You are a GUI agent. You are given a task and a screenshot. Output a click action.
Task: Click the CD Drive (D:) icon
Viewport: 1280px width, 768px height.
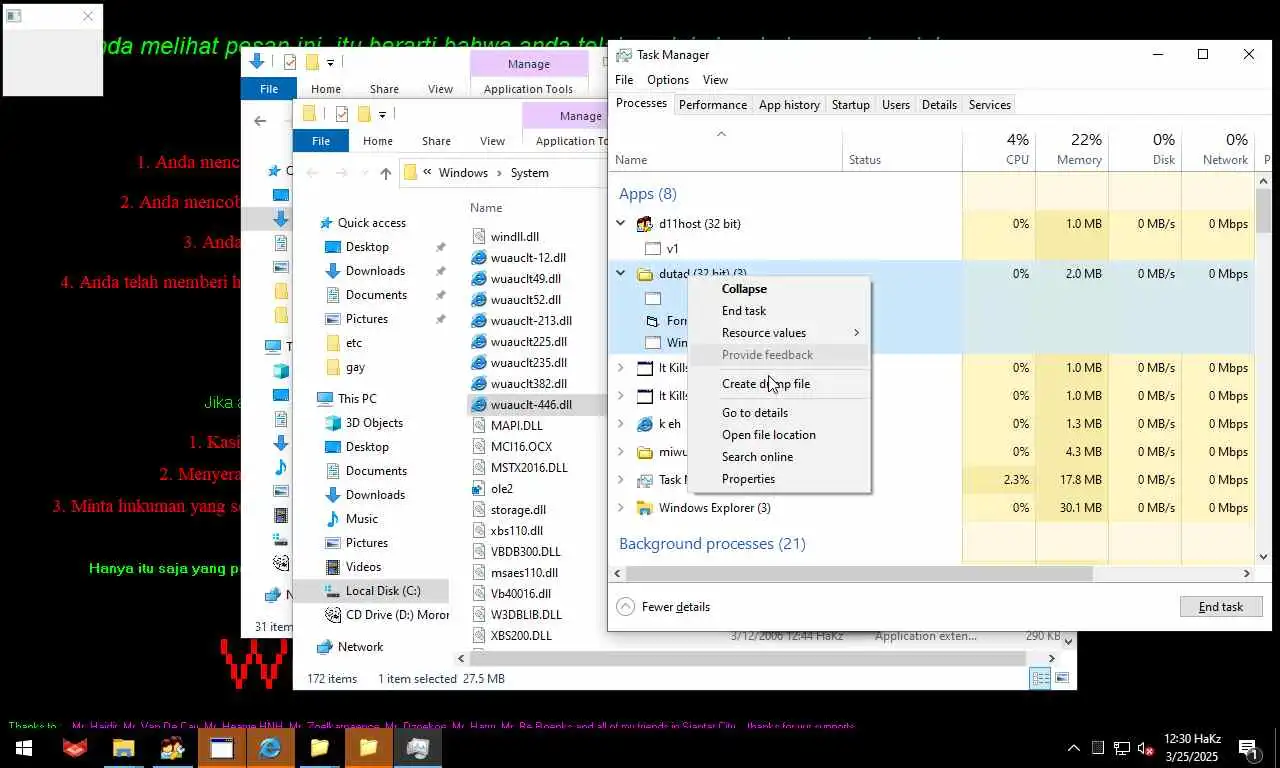pyautogui.click(x=333, y=615)
